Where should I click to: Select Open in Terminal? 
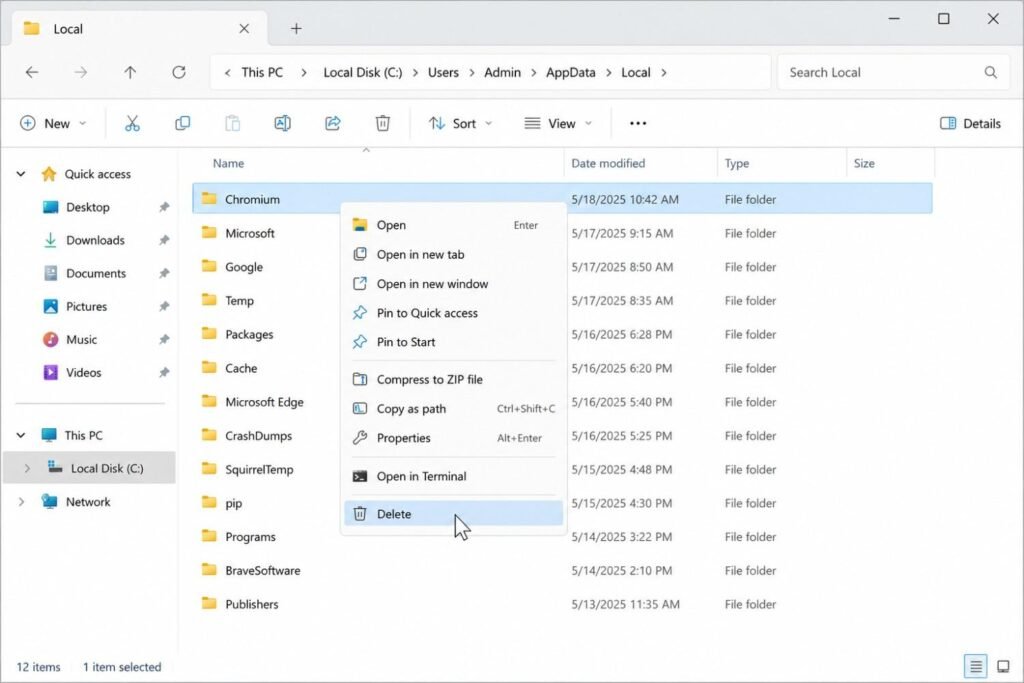point(453,476)
